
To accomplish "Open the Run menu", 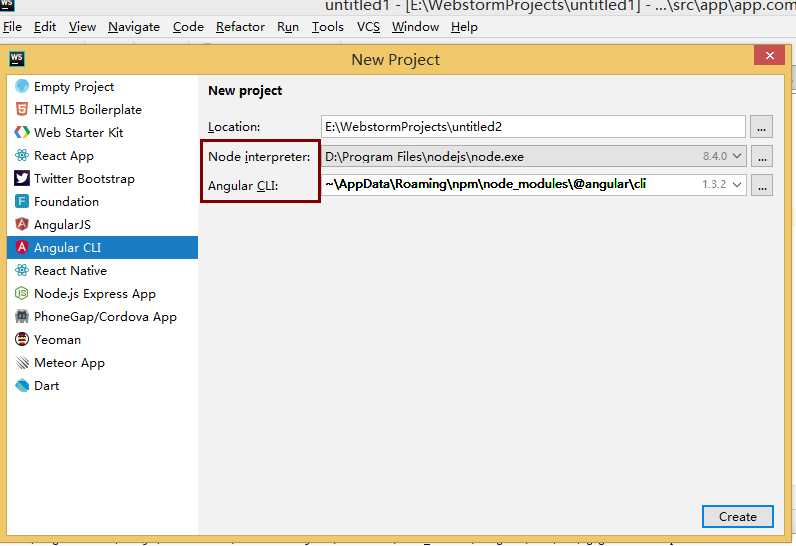I will click(x=288, y=27).
